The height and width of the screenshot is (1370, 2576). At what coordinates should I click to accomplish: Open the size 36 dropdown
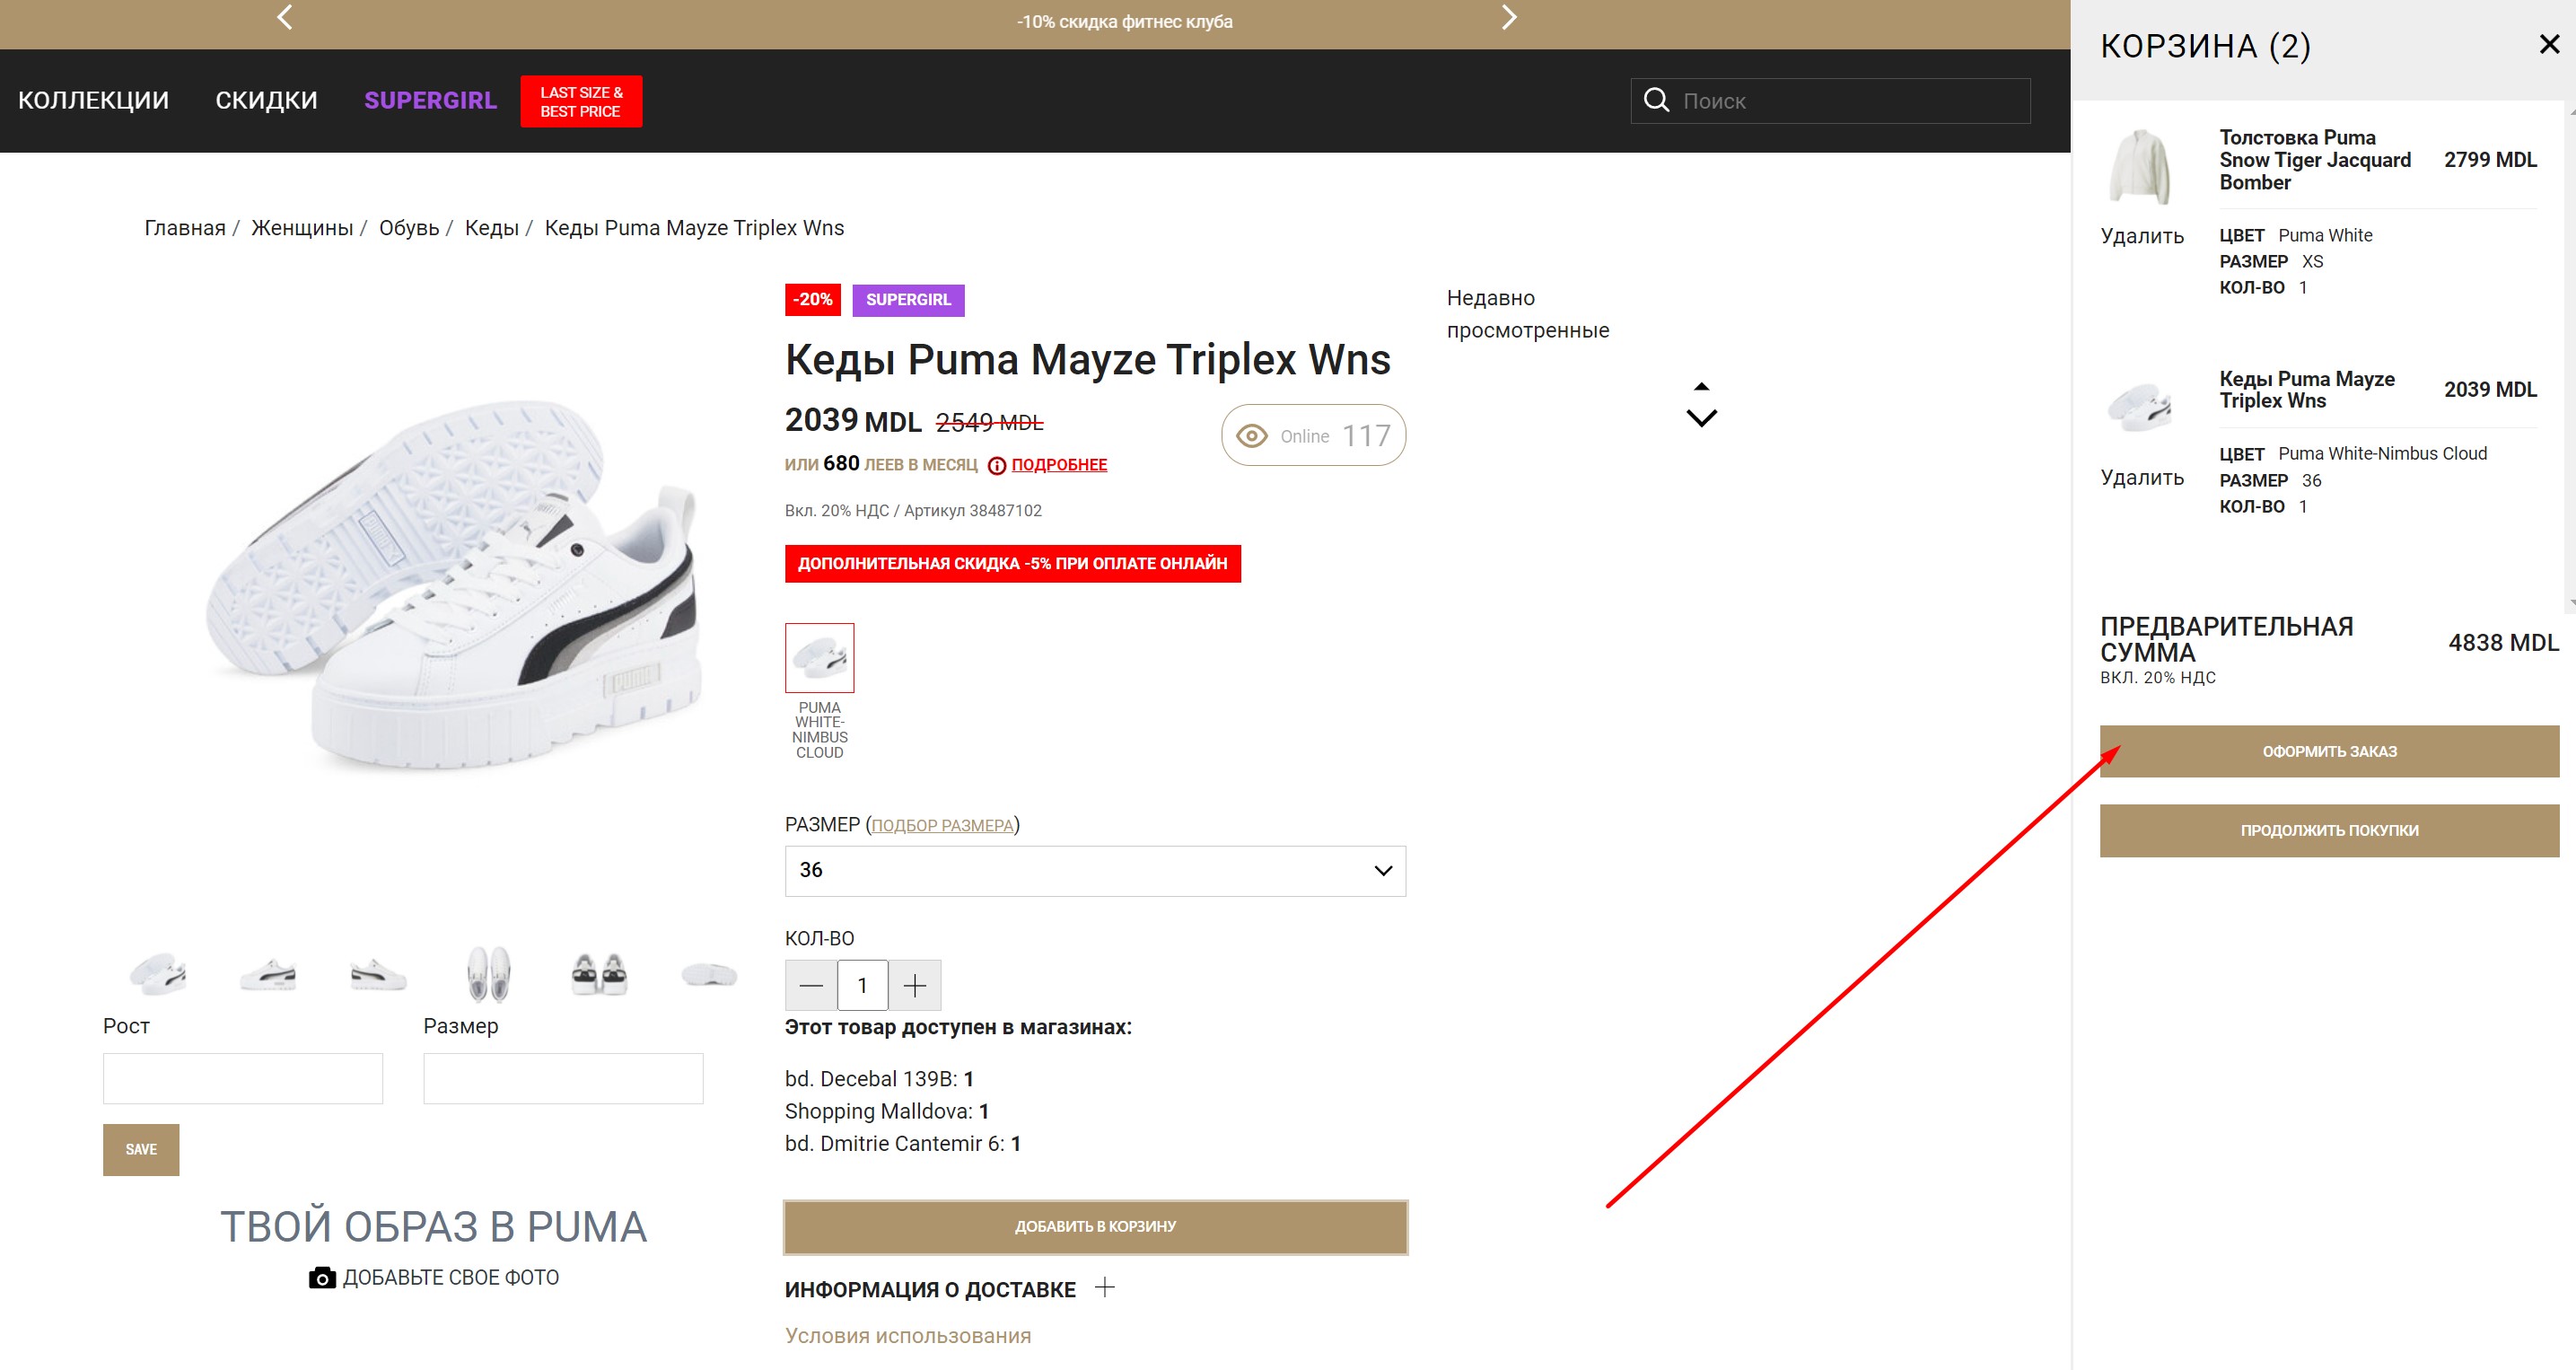tap(1095, 871)
